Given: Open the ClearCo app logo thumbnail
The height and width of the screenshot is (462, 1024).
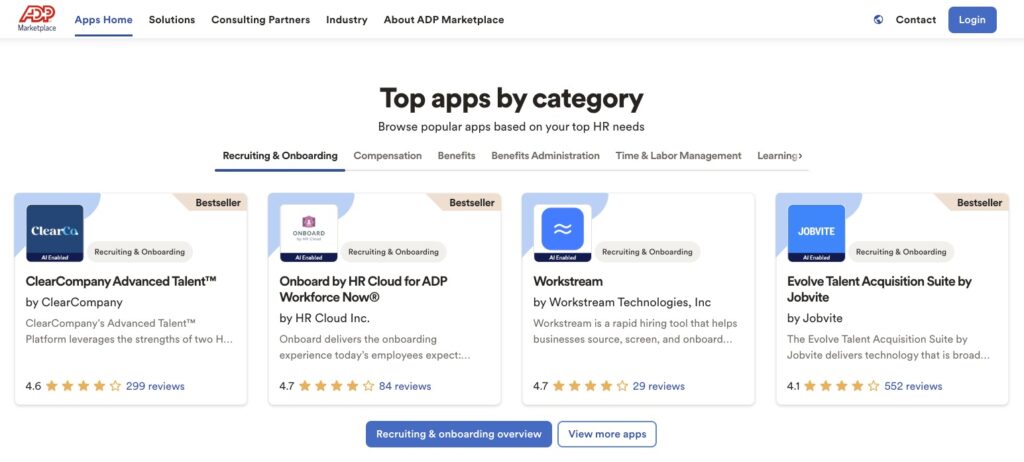Looking at the screenshot, I should click(x=55, y=233).
